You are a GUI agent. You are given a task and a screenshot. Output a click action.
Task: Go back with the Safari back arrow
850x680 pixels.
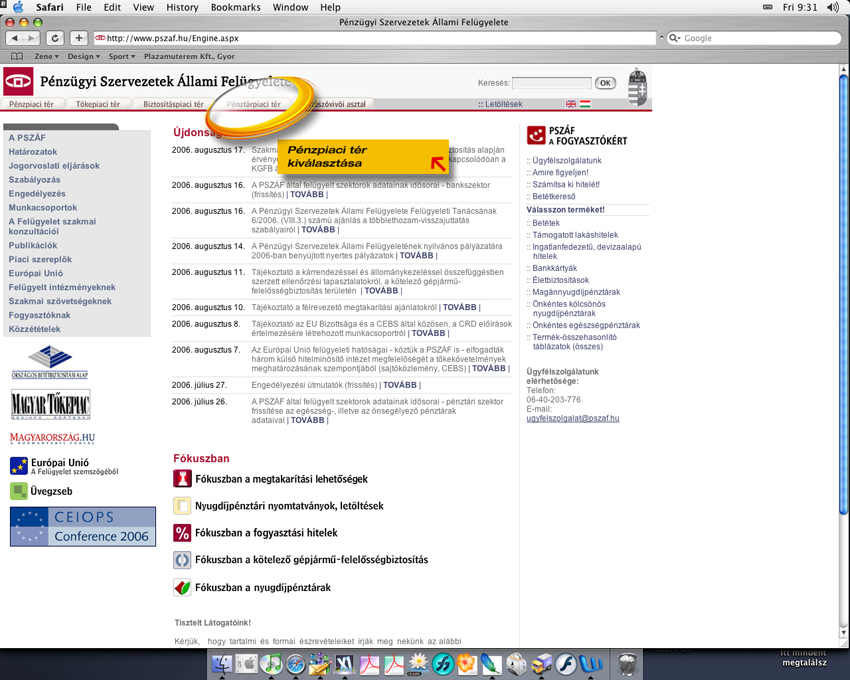(14, 38)
